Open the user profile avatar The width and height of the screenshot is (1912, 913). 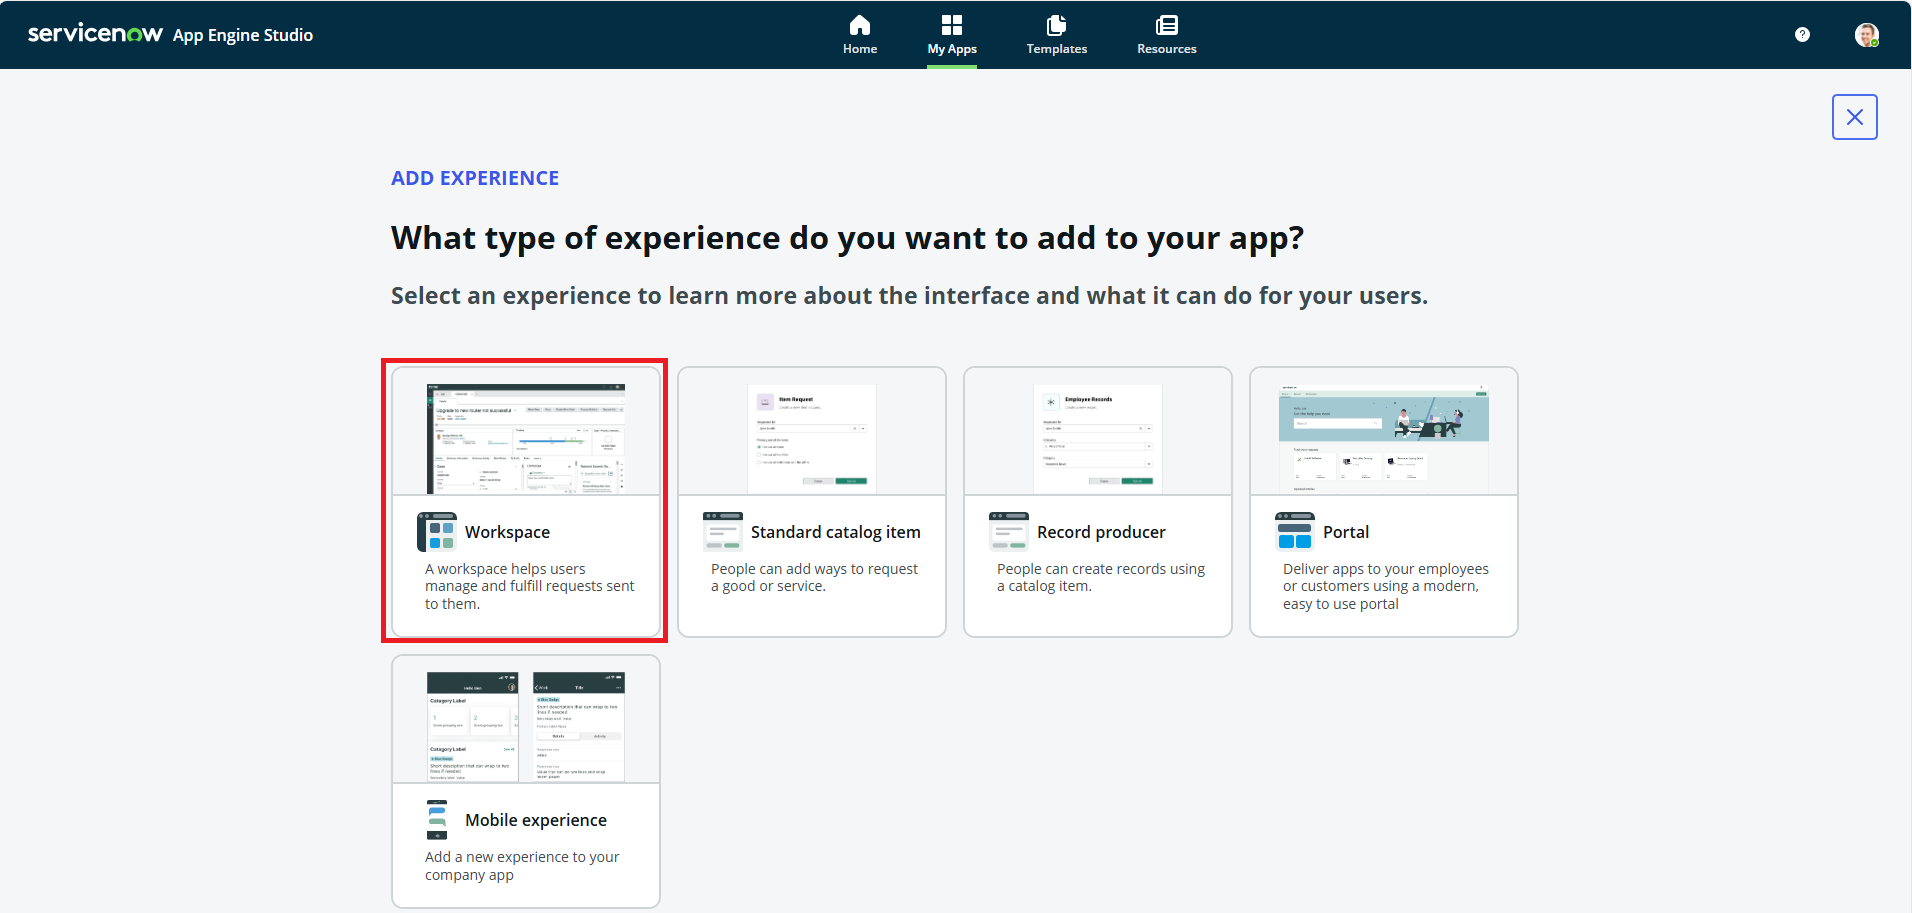(1866, 35)
